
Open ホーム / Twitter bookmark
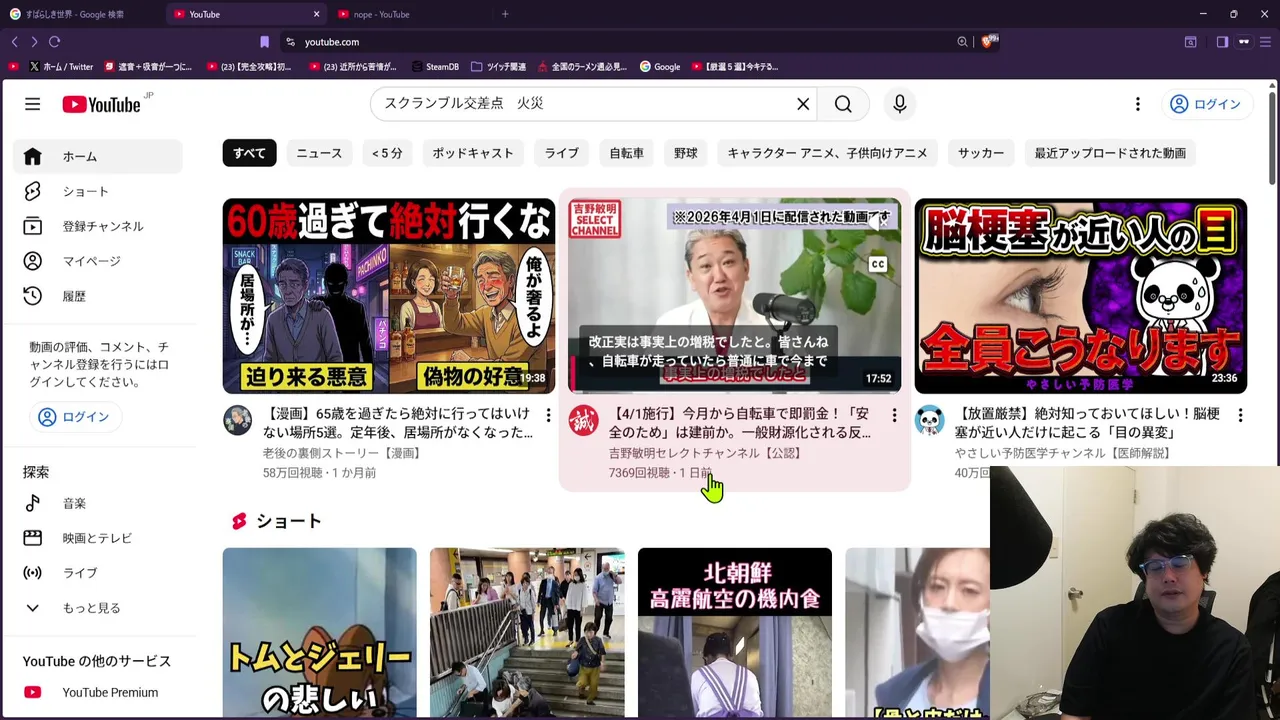click(60, 67)
